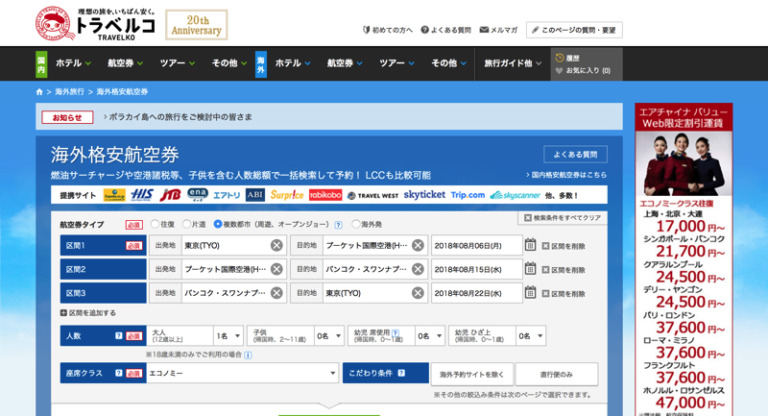Screen dimensions: 768x416
Task: Open calendar for 区間2 date
Action: click(530, 269)
